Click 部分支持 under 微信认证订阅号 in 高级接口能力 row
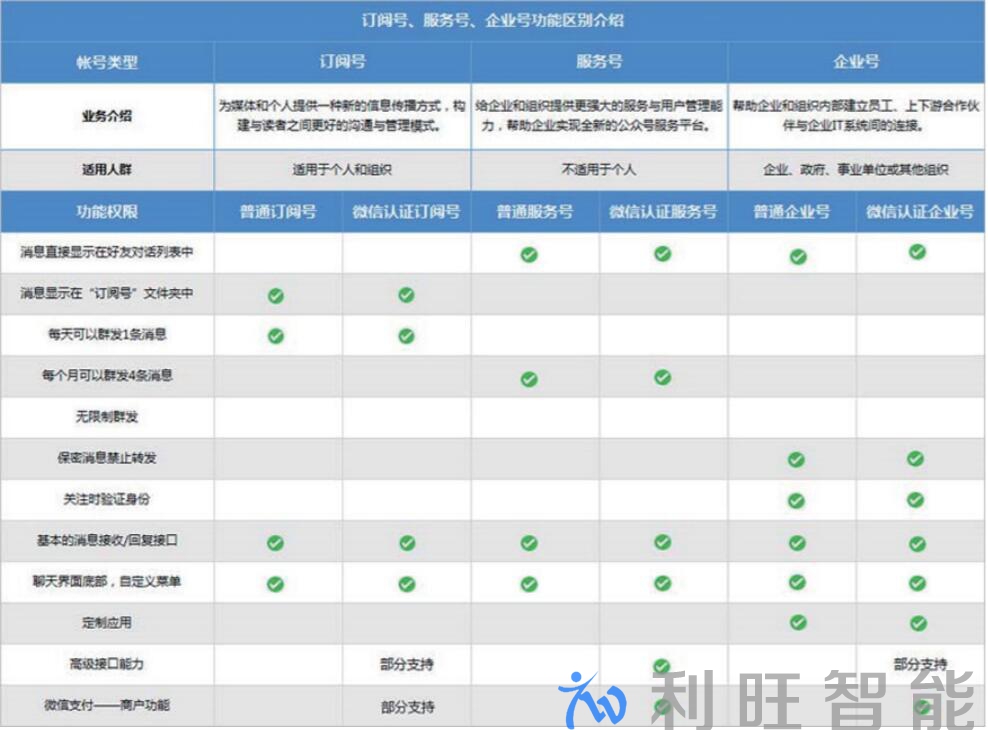Screen dimensions: 988x730 [x=407, y=664]
